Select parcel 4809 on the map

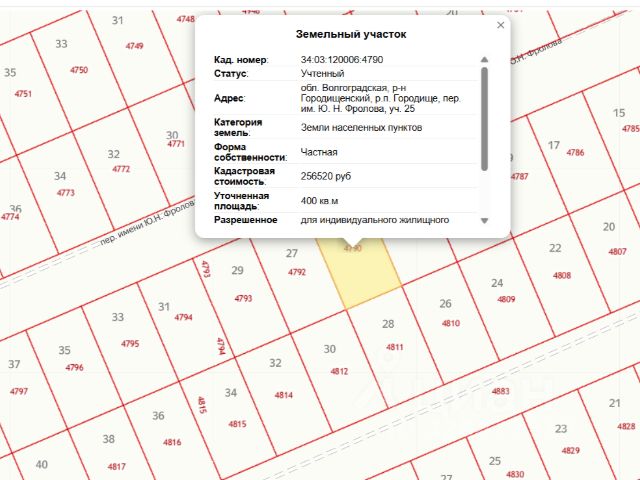(x=506, y=299)
